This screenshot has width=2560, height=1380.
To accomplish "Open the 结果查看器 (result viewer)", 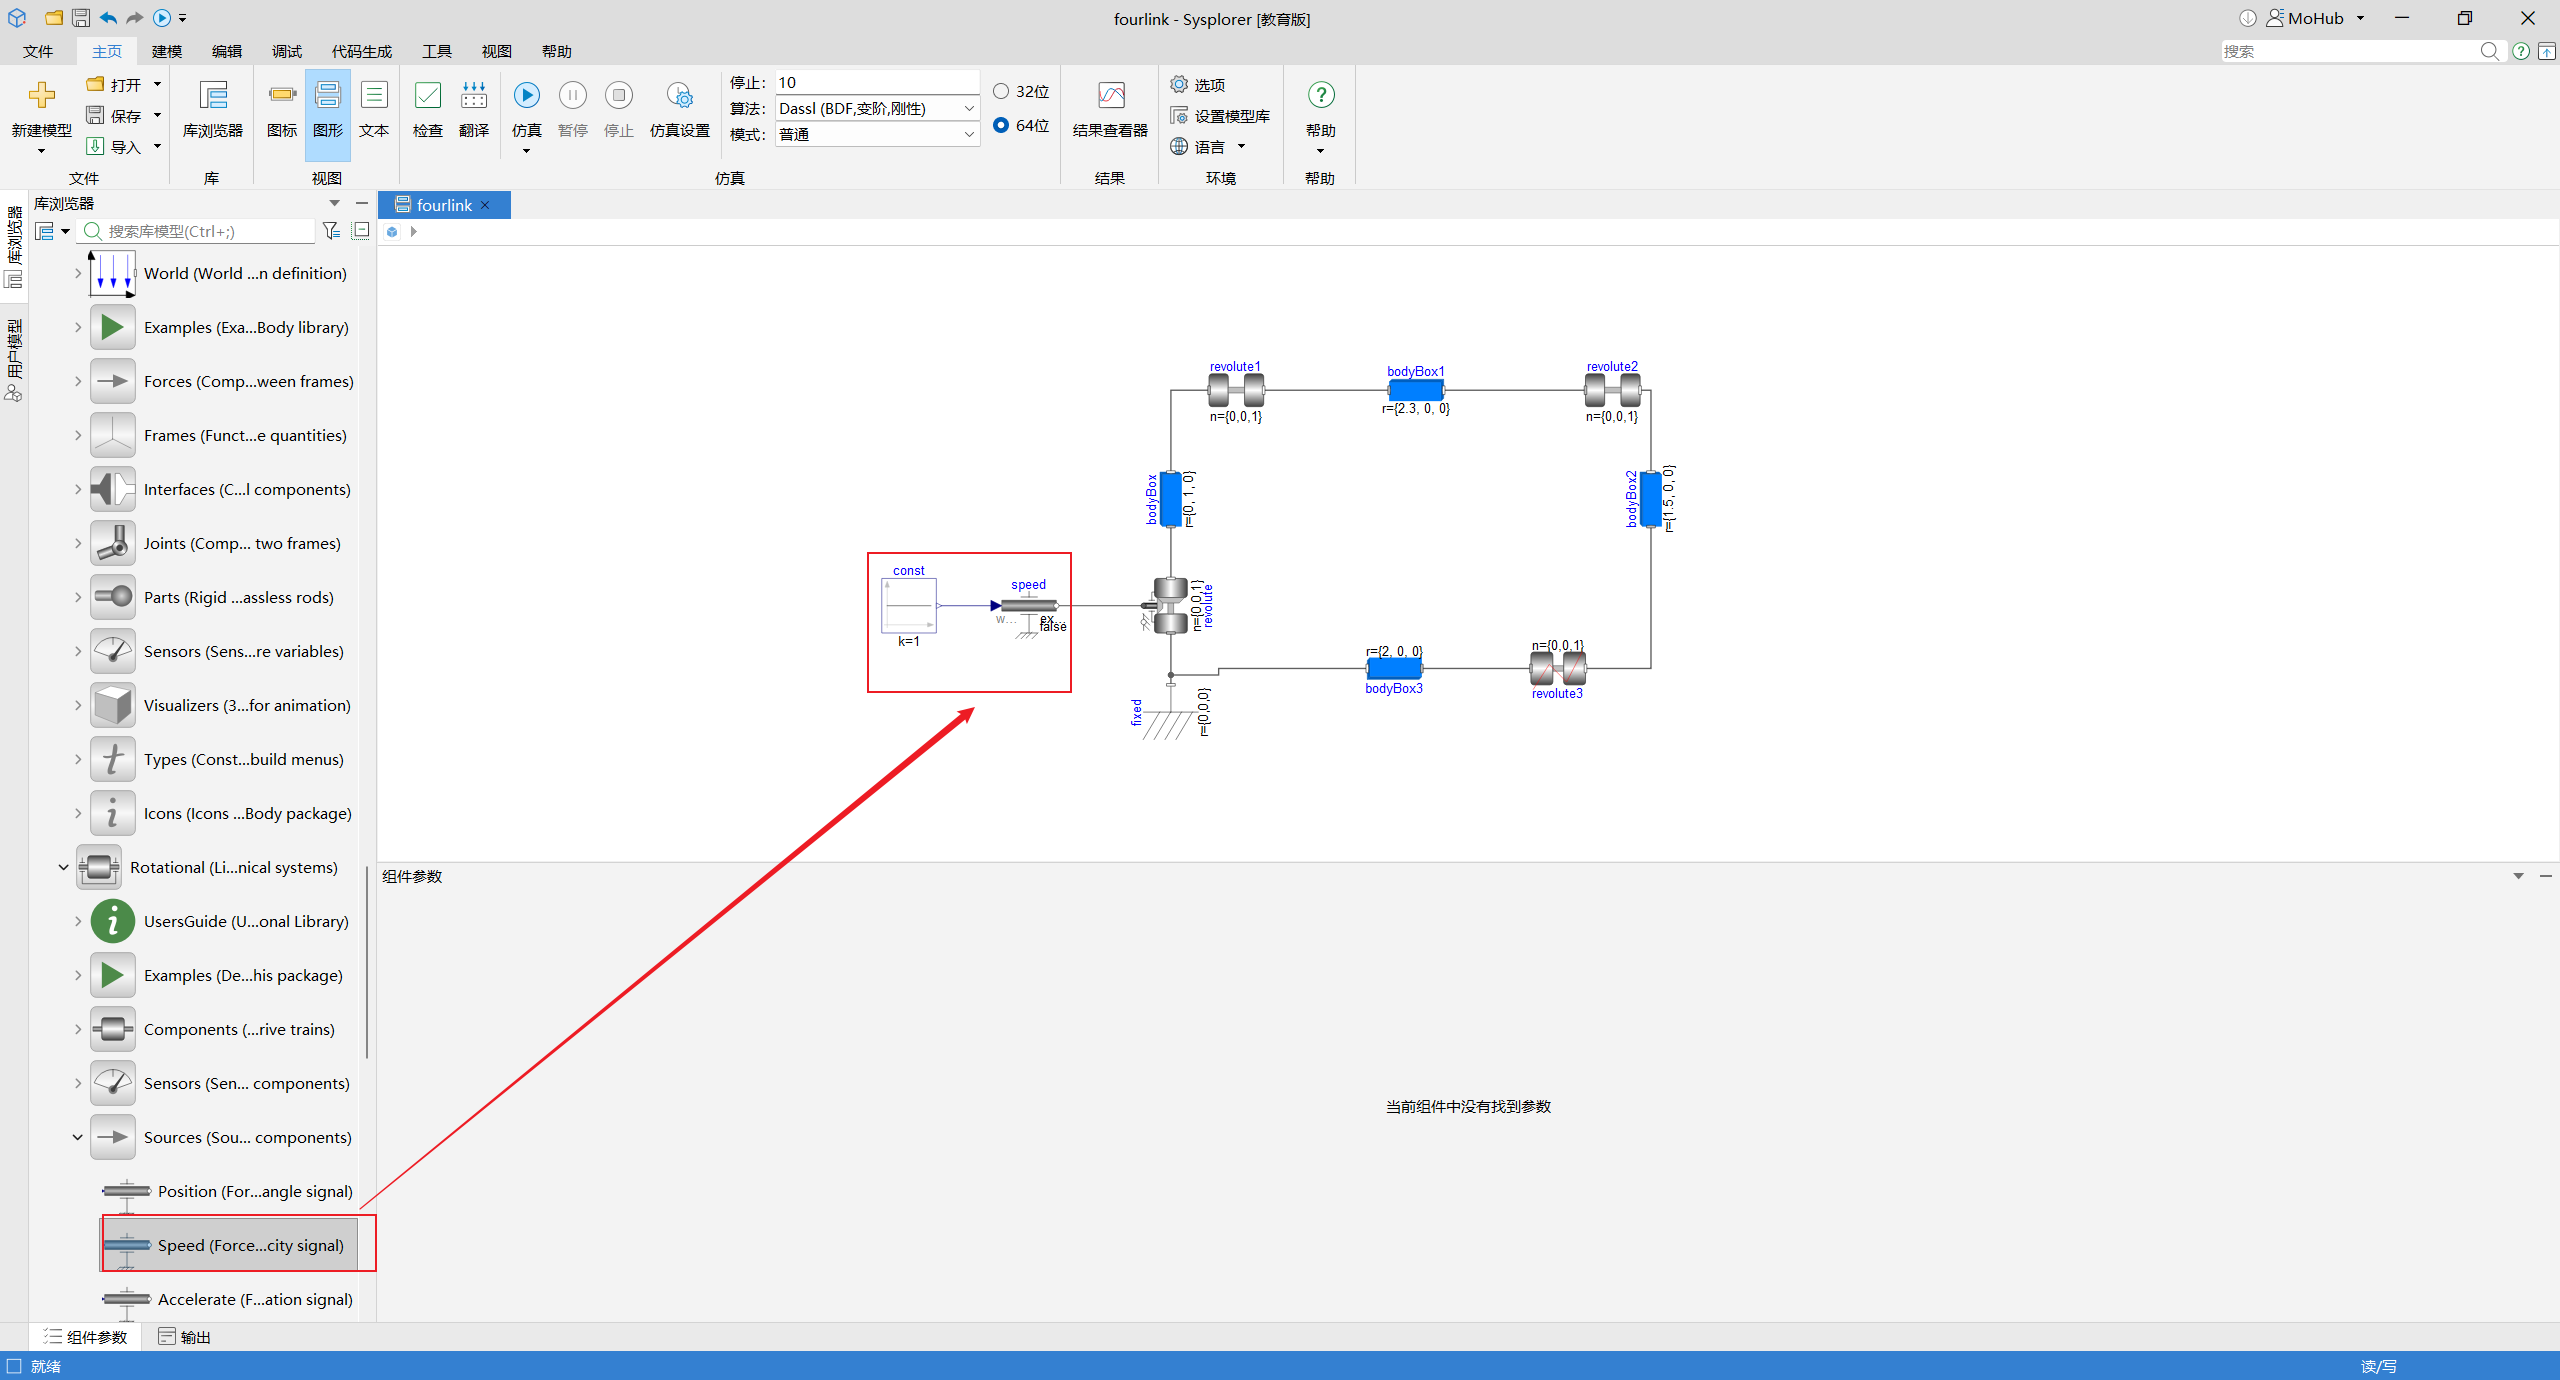I will [1110, 110].
